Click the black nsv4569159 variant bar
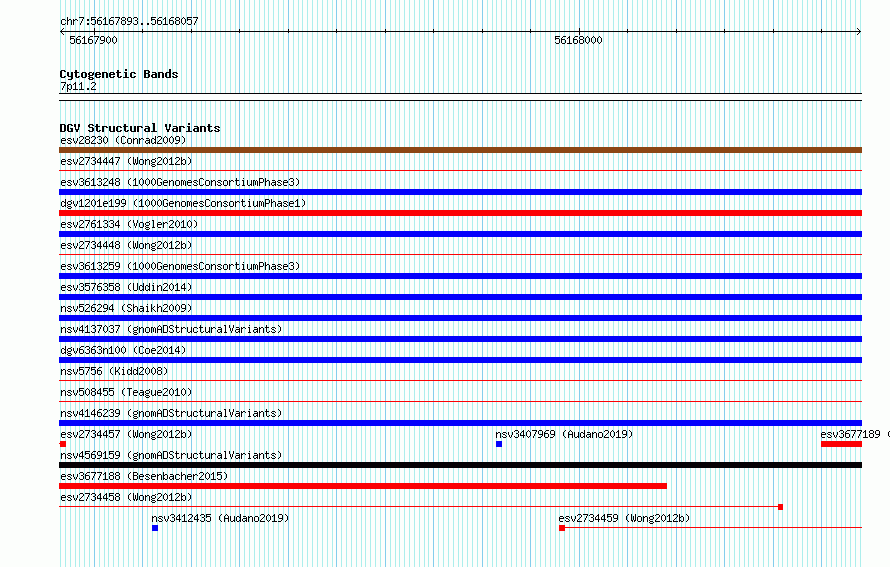Viewport: 890px width, 567px height. click(460, 465)
